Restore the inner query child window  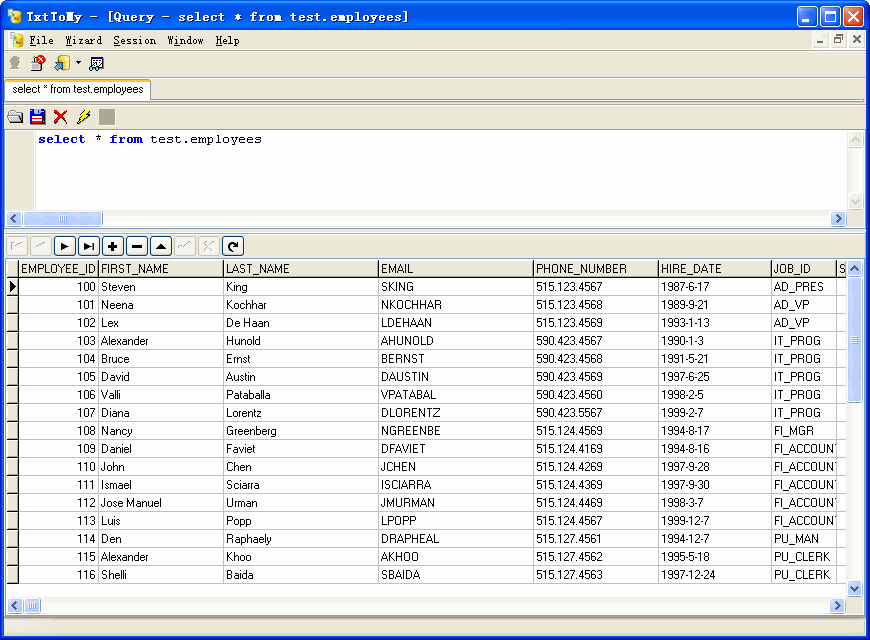(x=838, y=39)
